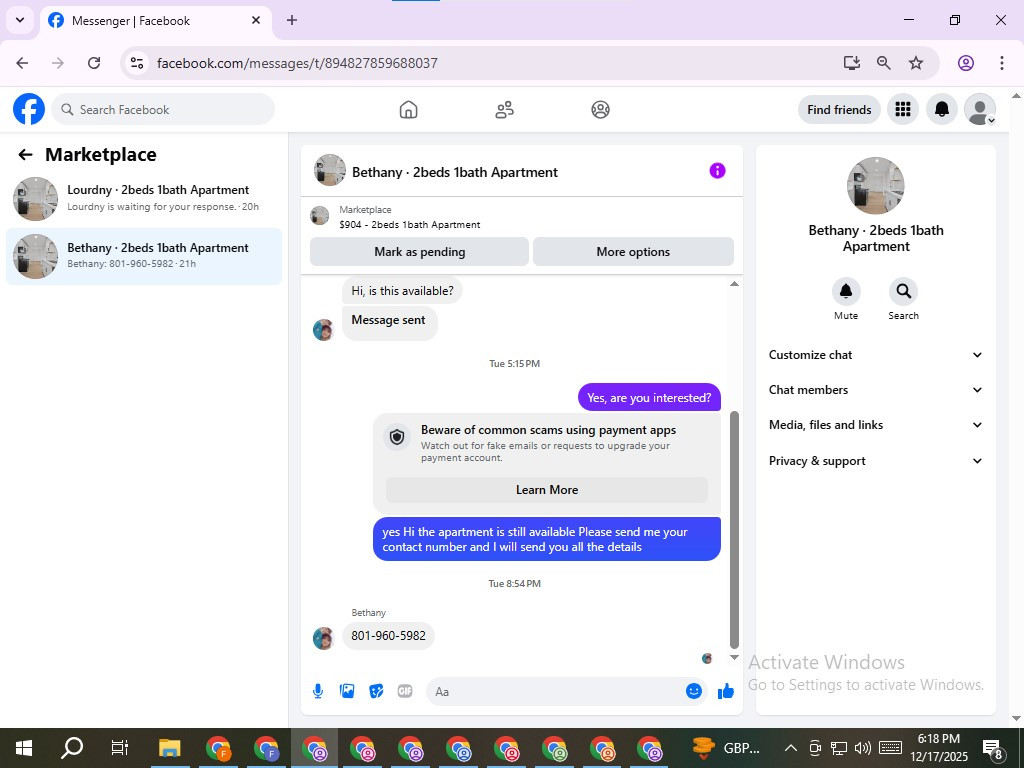Open Bethany's profile picture in chat header
The image size is (1024, 768).
tap(330, 170)
